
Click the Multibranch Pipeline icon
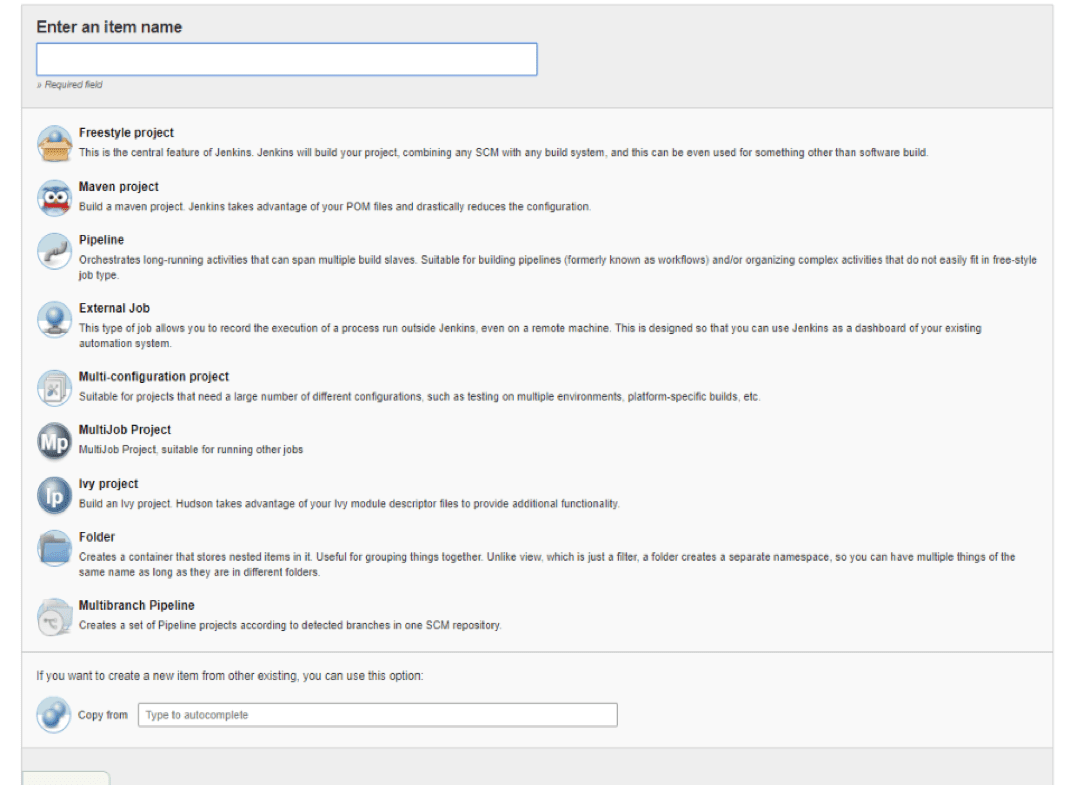coord(54,614)
